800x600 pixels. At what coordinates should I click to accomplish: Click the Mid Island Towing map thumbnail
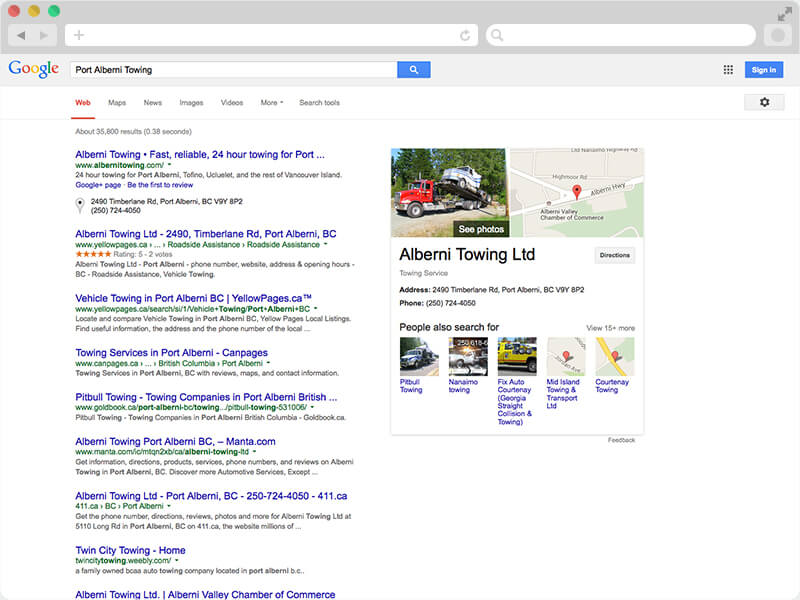click(x=566, y=356)
